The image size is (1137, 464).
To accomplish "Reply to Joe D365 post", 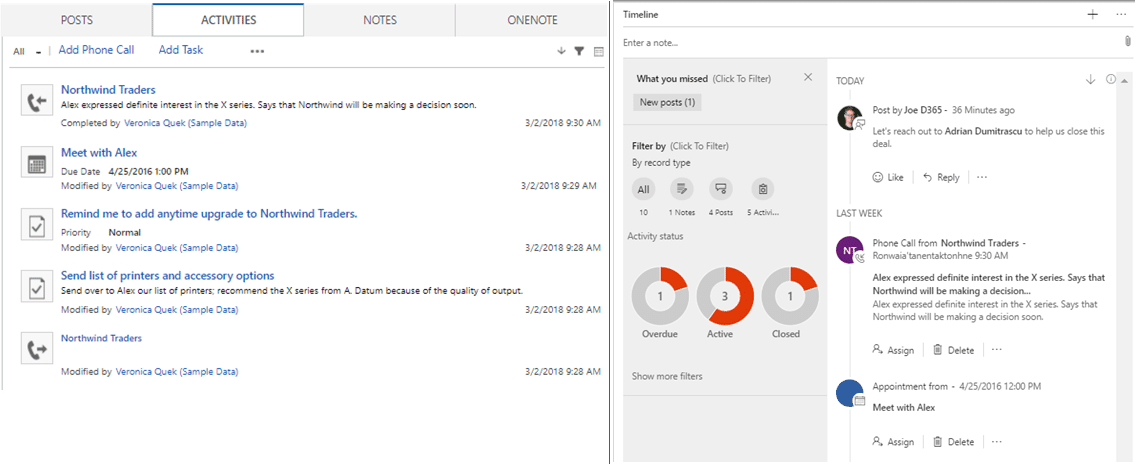I will [941, 177].
